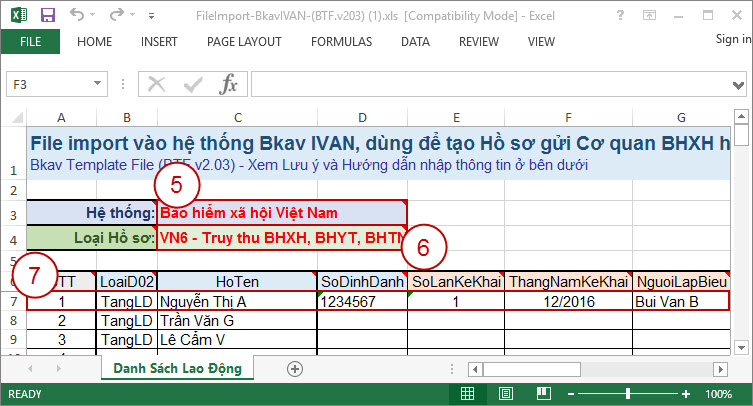Save the workbook with the floppy icon

click(48, 15)
